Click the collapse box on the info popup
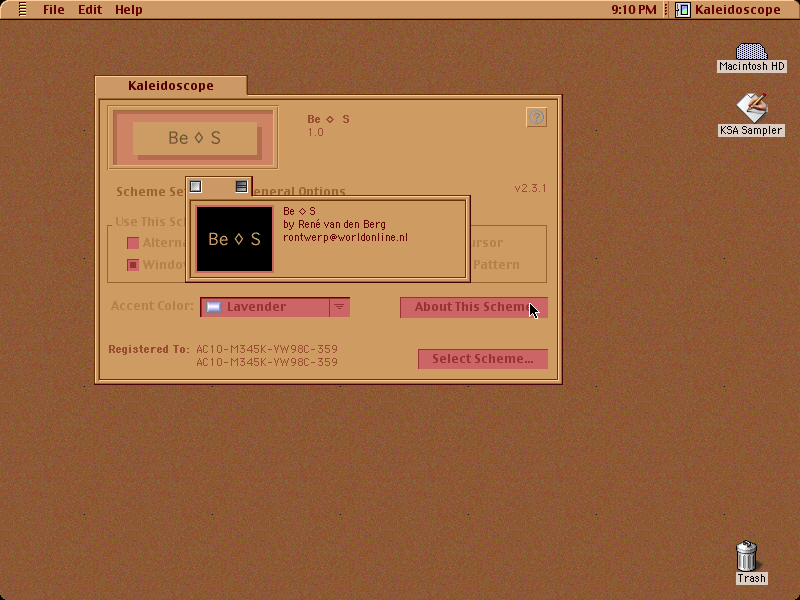The width and height of the screenshot is (800, 600). pos(241,187)
